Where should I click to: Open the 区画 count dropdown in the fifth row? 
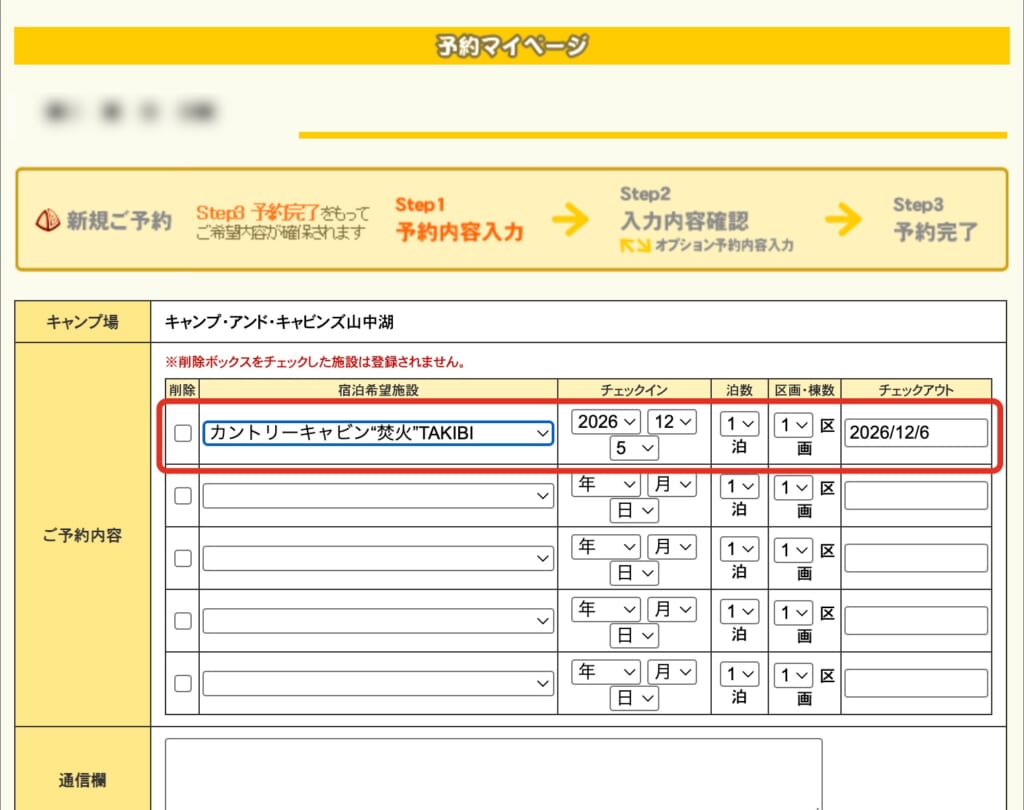click(793, 675)
